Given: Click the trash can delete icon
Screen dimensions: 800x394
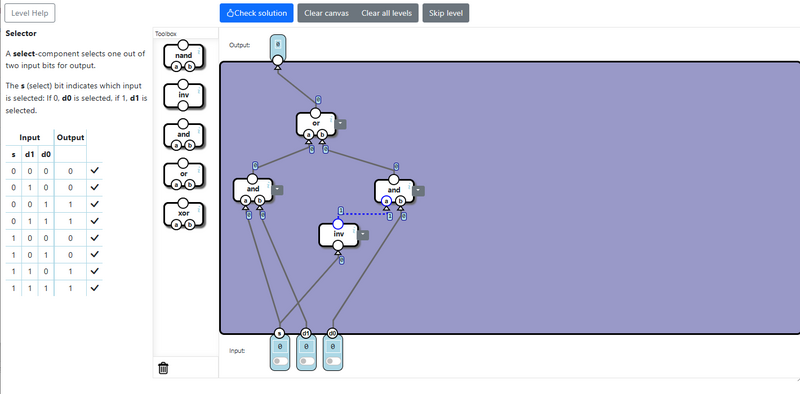Looking at the screenshot, I should pyautogui.click(x=163, y=368).
